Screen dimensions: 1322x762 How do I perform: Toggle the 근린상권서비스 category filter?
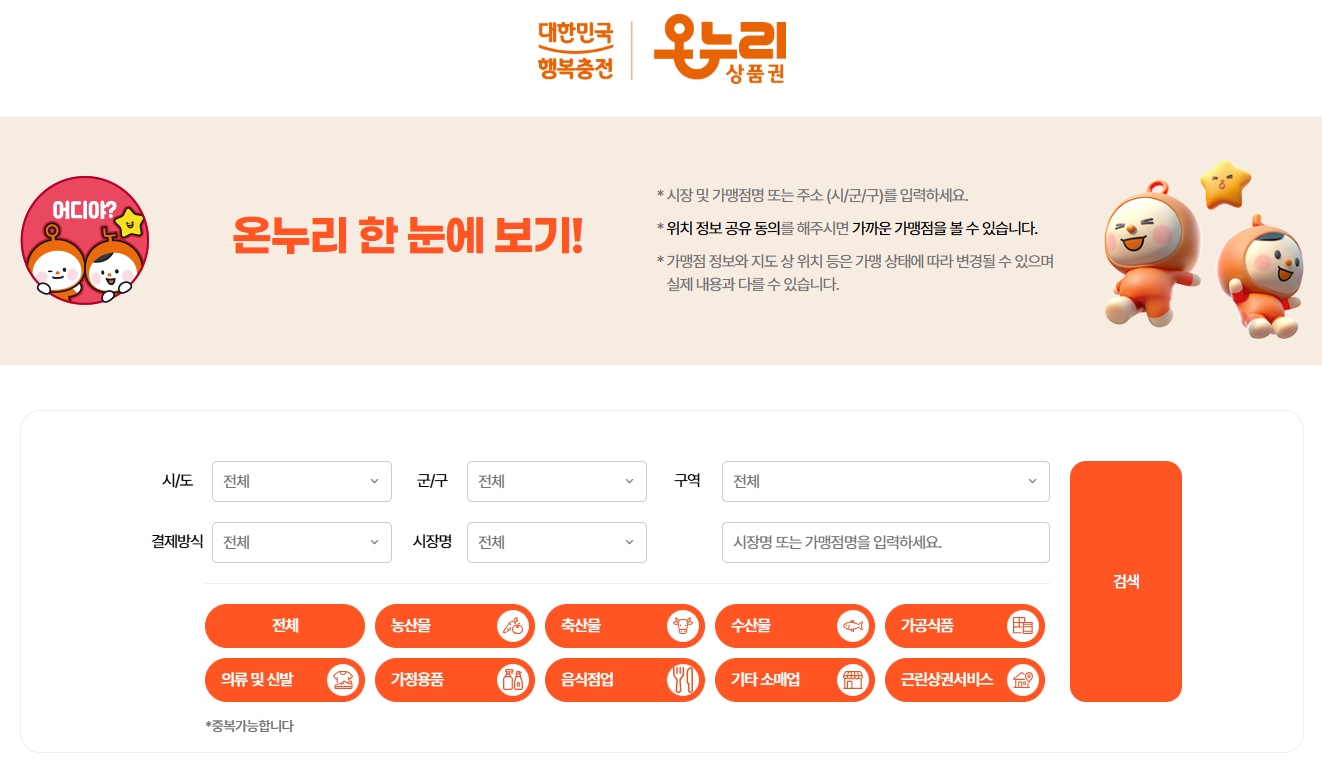pyautogui.click(x=965, y=680)
